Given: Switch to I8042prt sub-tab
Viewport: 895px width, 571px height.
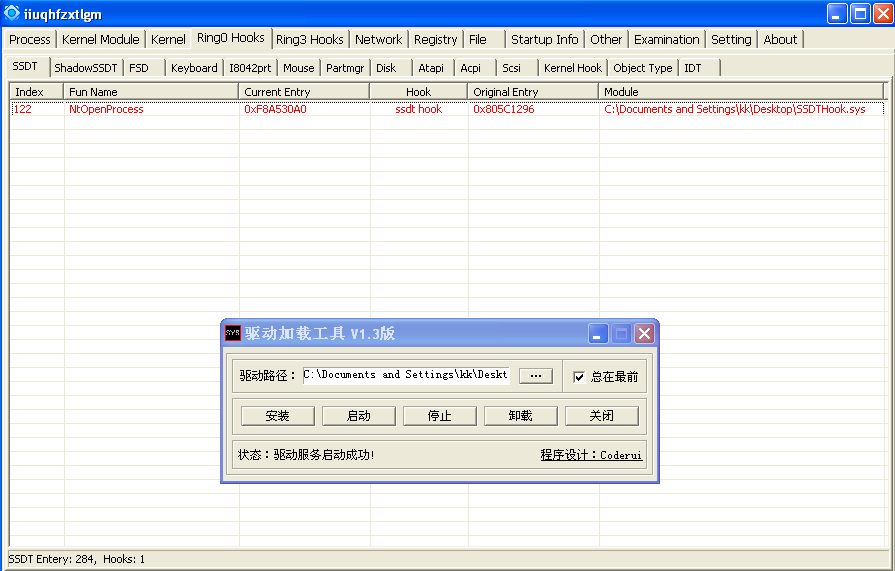Looking at the screenshot, I should (250, 68).
